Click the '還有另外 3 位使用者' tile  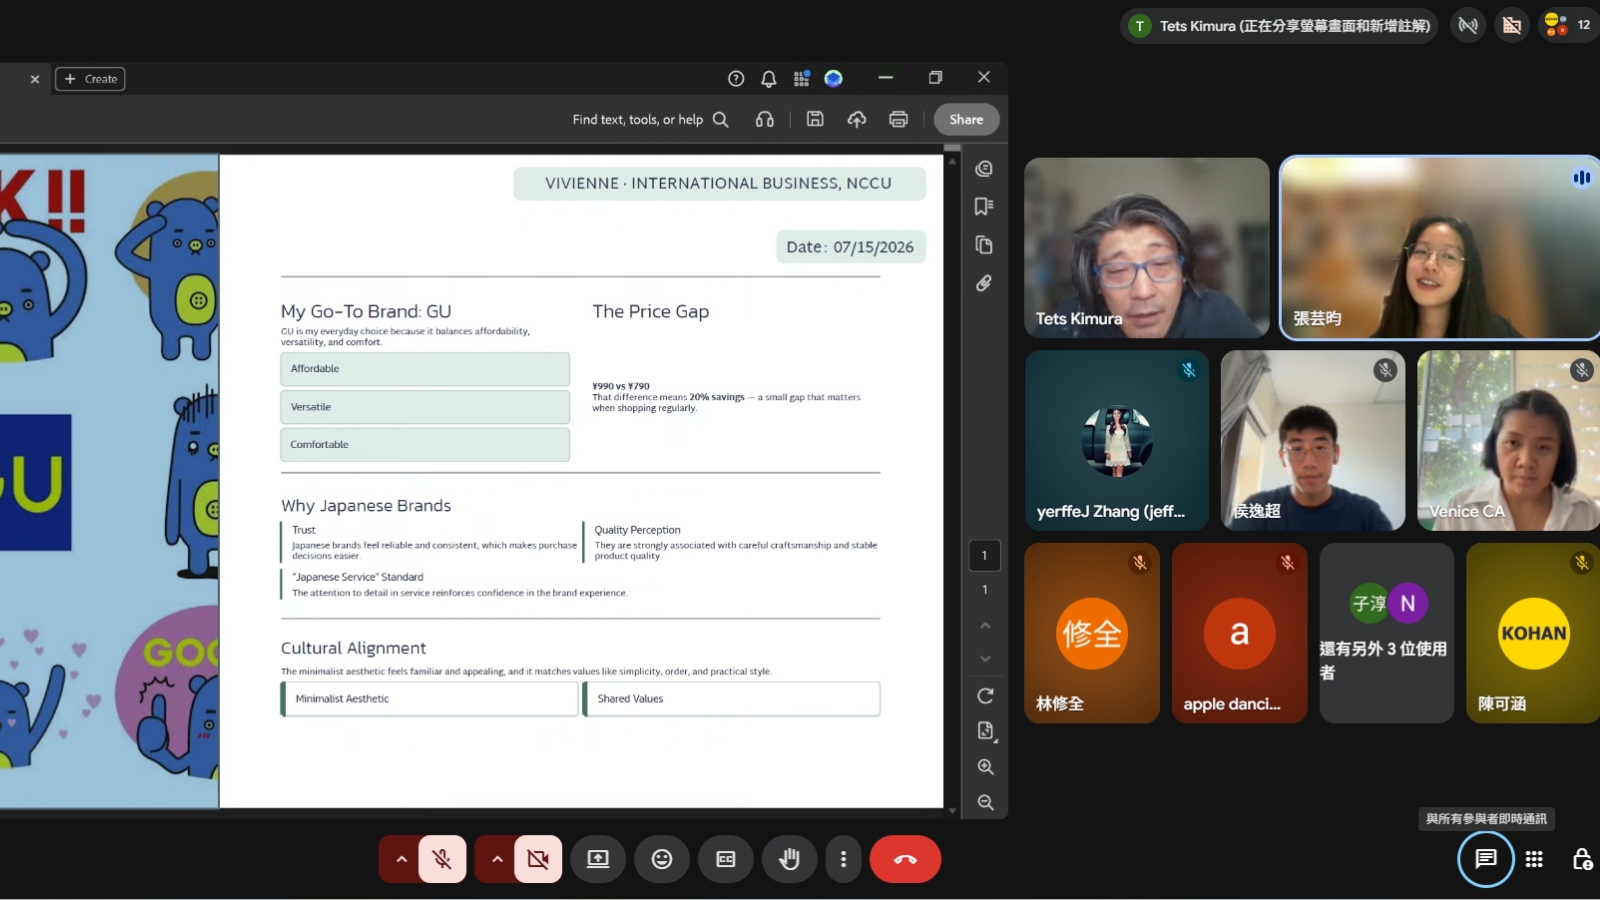pyautogui.click(x=1386, y=633)
